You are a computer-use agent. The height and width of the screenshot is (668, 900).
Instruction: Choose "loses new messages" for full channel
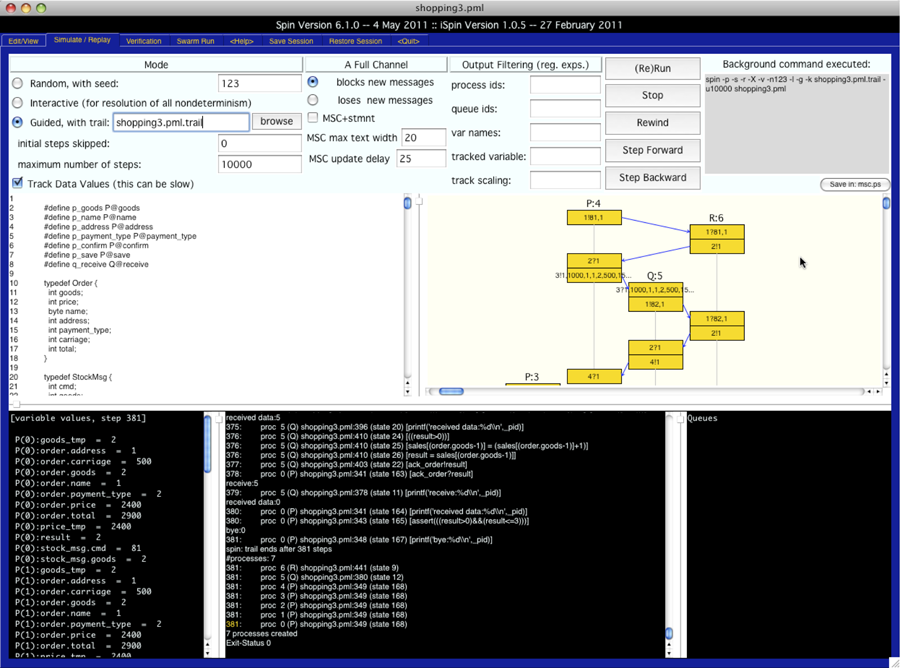coord(313,100)
